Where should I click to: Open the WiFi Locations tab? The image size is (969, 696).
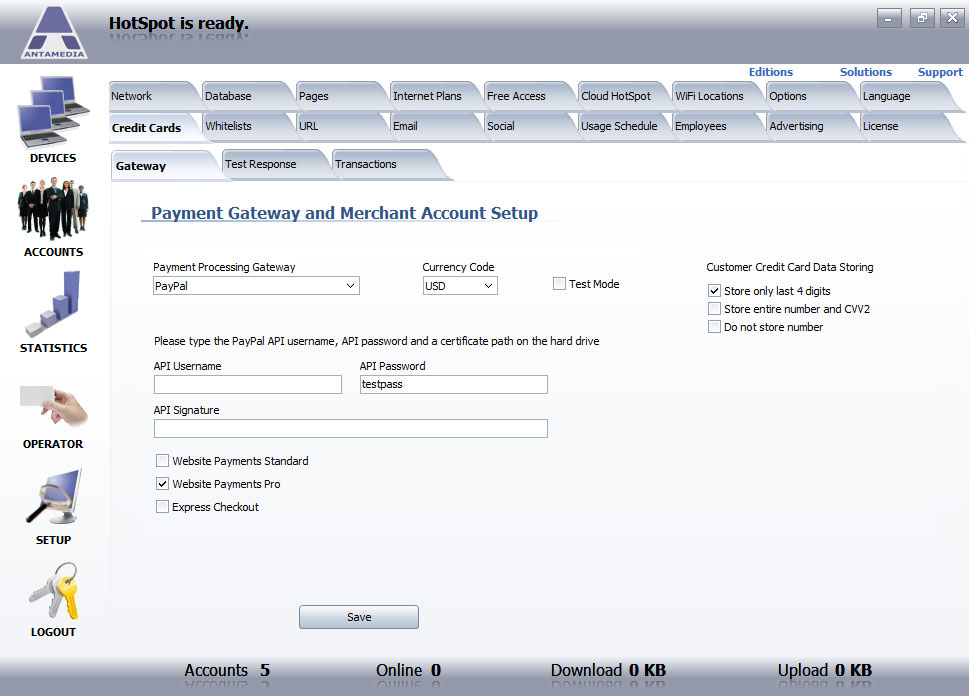717,96
